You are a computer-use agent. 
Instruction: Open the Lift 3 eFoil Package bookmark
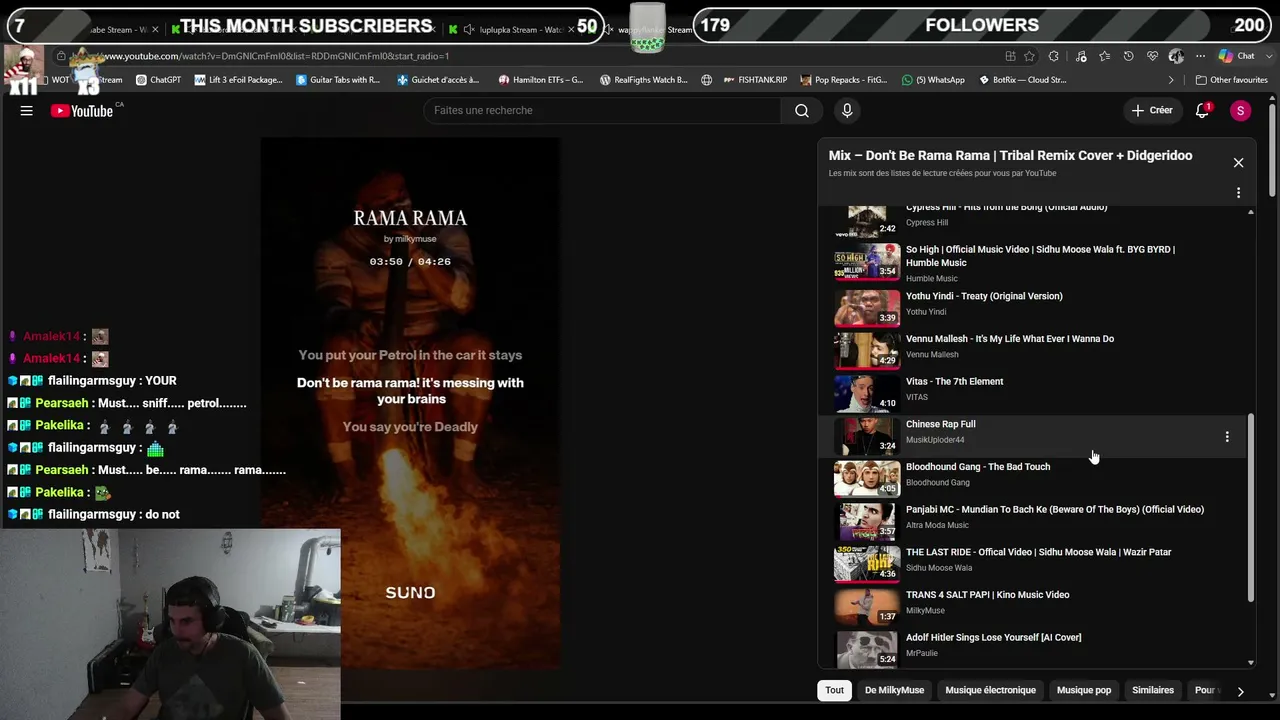pos(239,80)
